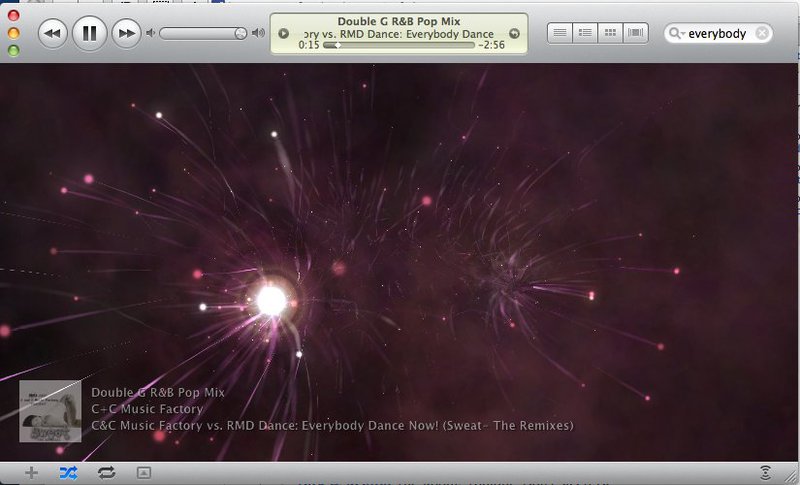Click the album artwork thumbnail
This screenshot has height=485, width=800.
pos(50,411)
